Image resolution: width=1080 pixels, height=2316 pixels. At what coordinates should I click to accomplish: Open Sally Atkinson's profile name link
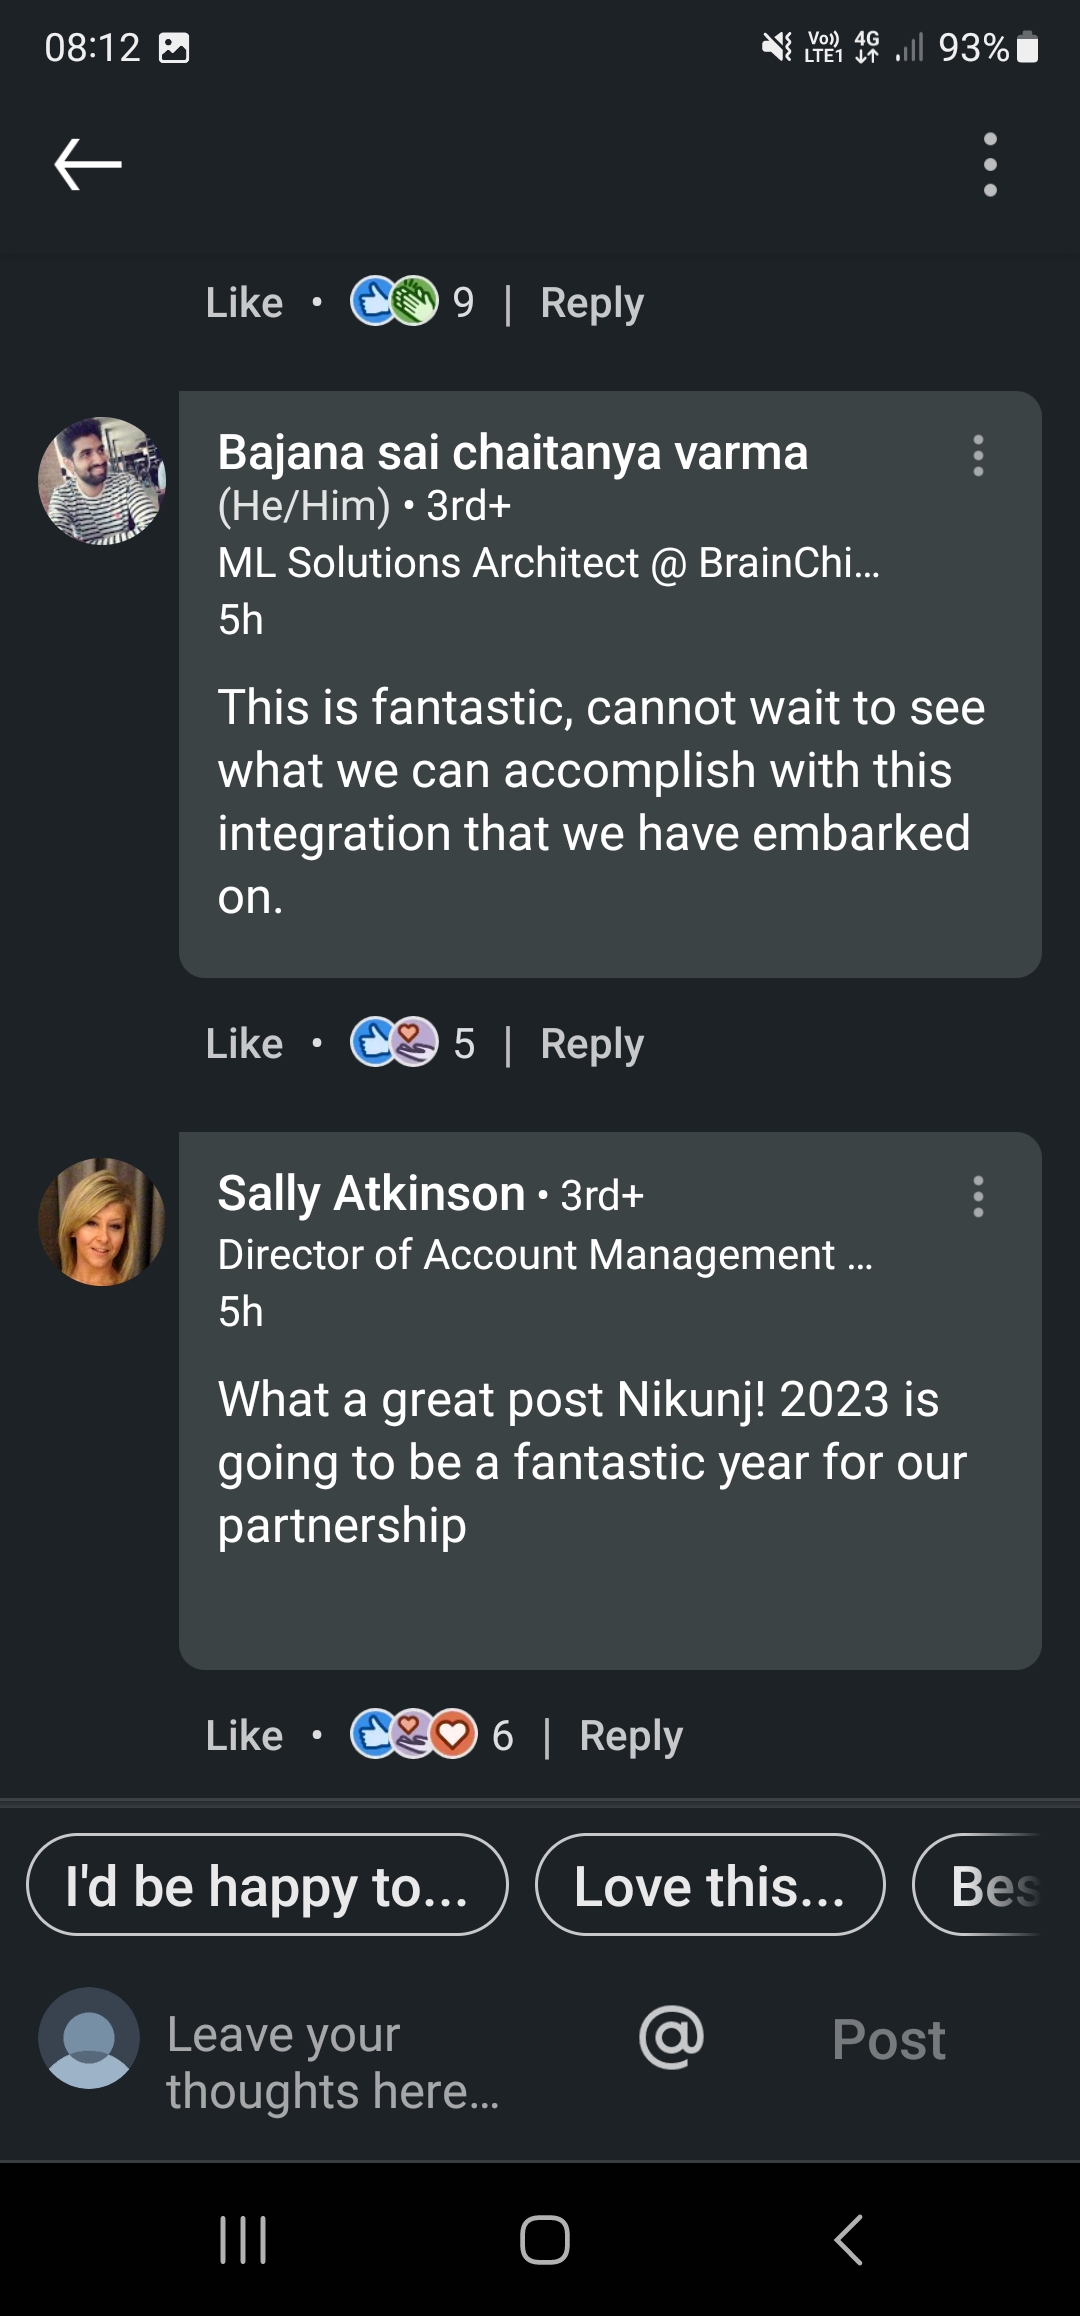371,1193
